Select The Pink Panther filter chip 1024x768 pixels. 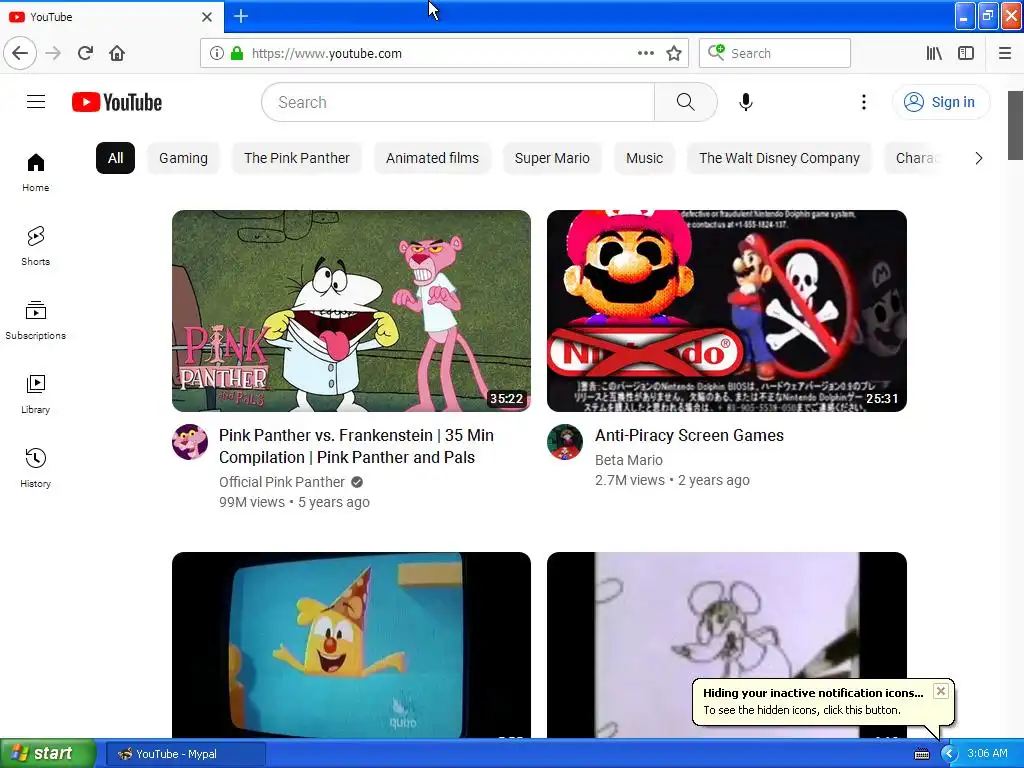(297, 158)
